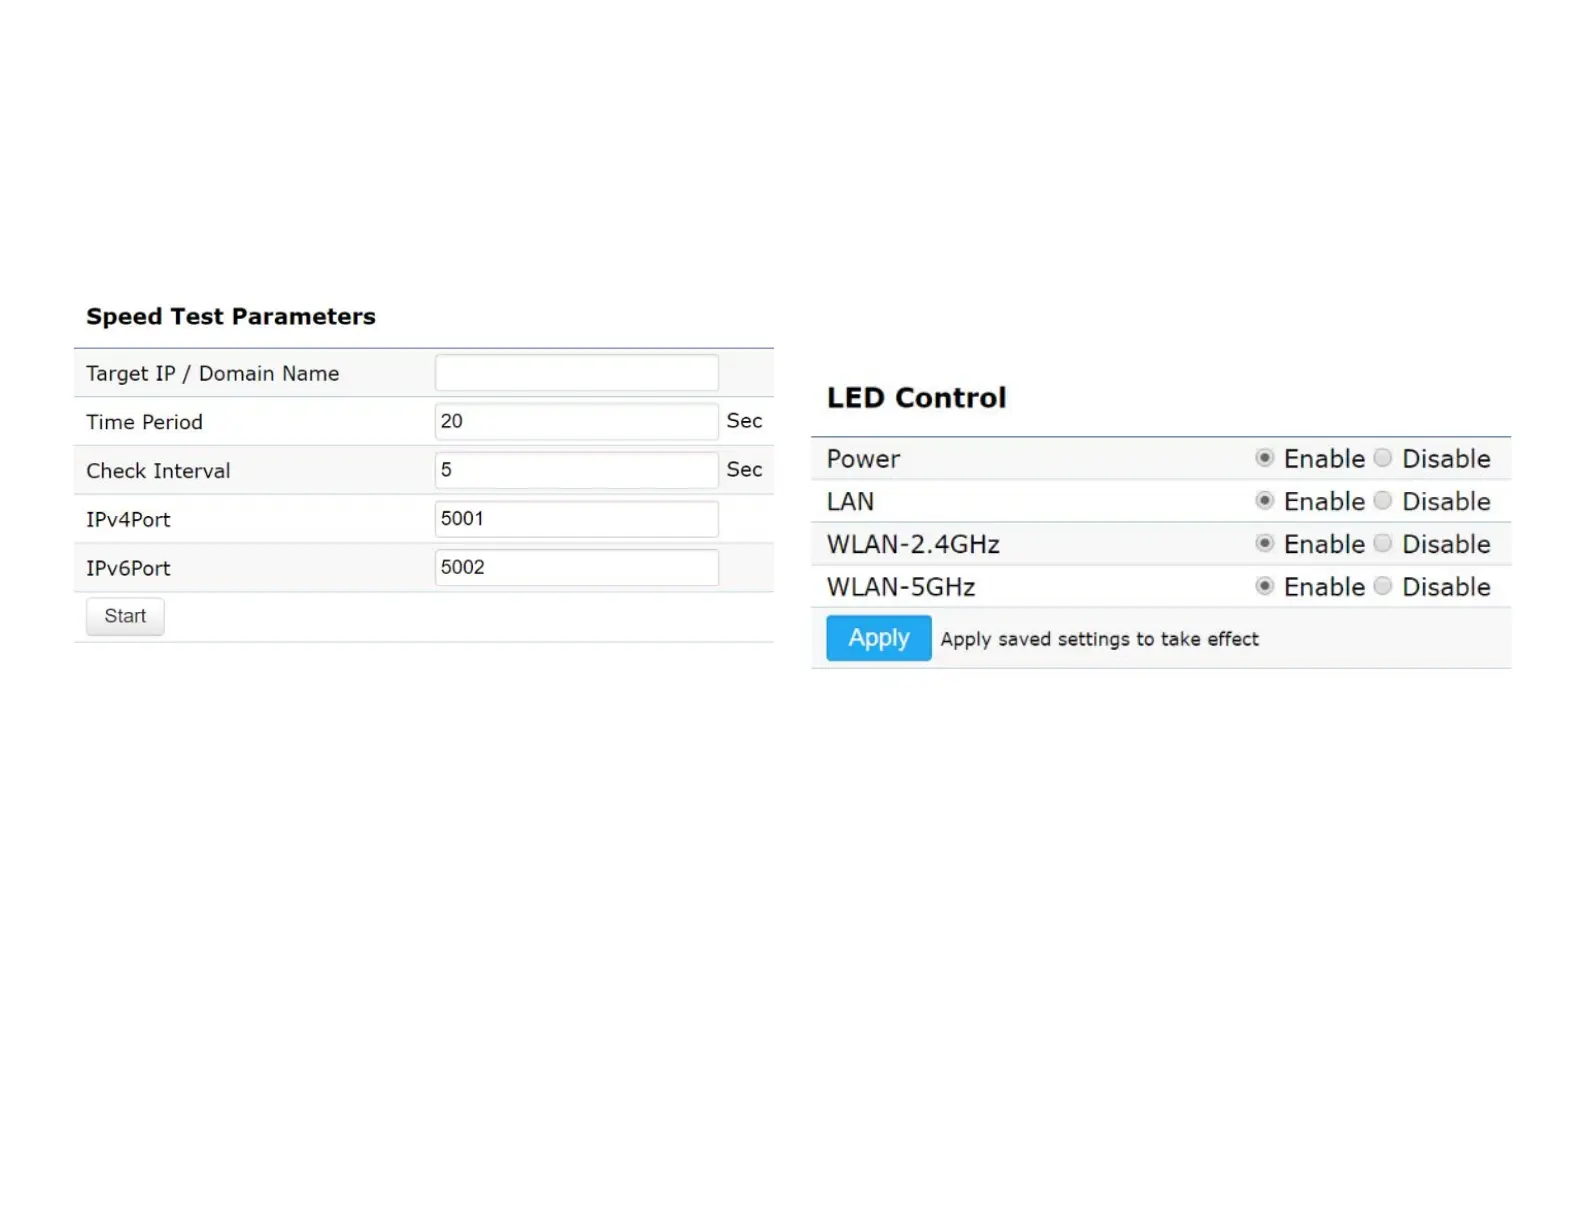Click the Check Interval input field

click(x=576, y=470)
